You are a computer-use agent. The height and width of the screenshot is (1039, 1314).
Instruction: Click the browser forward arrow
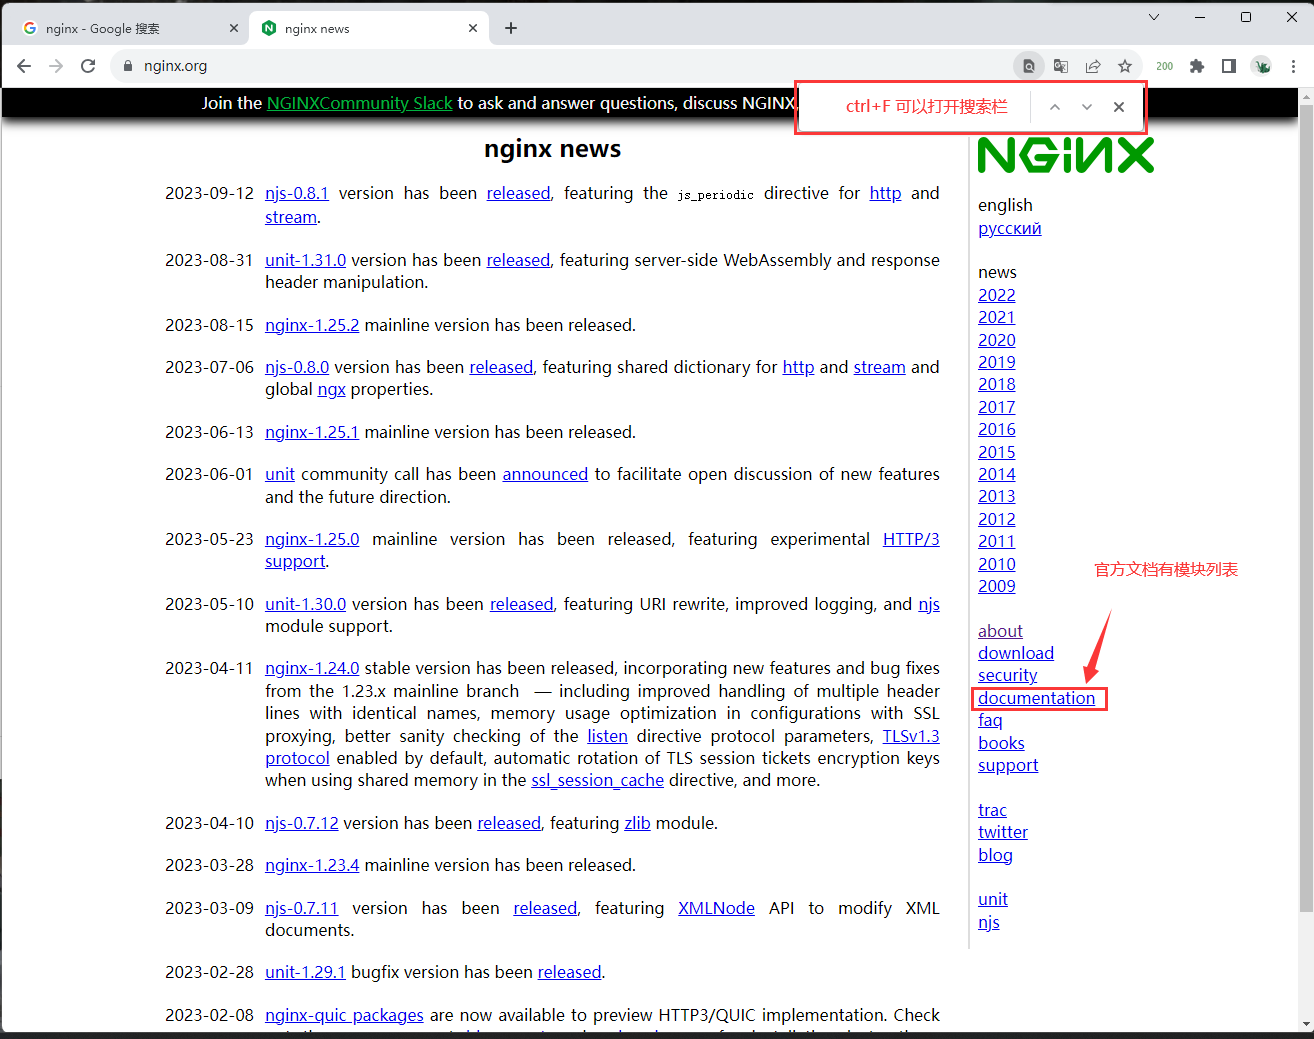[56, 66]
